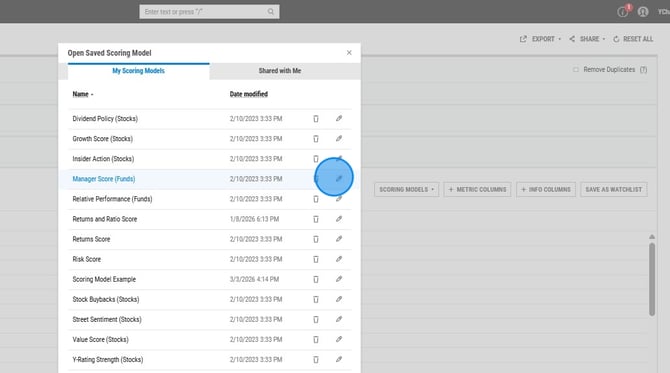Screen dimensions: 670x373
Task: Sort by Date modified column
Action: (249, 94)
